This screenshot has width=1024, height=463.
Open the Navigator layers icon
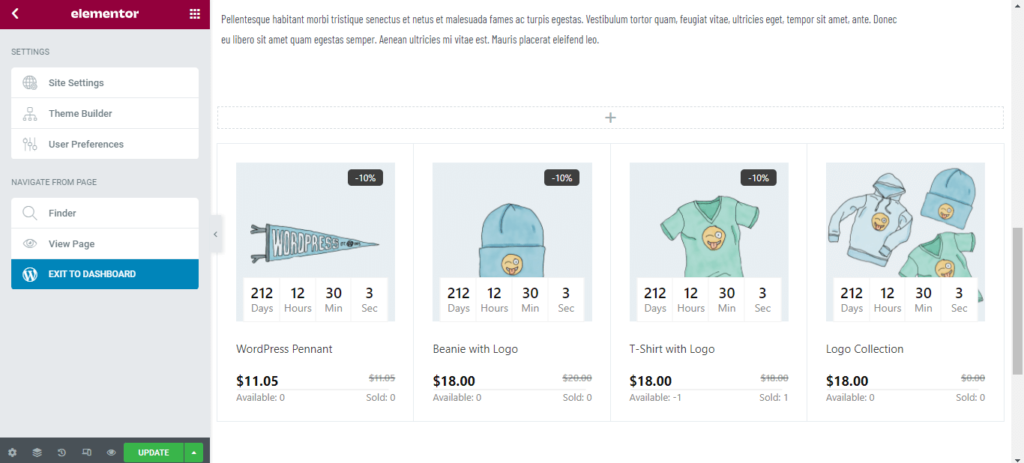tap(37, 452)
